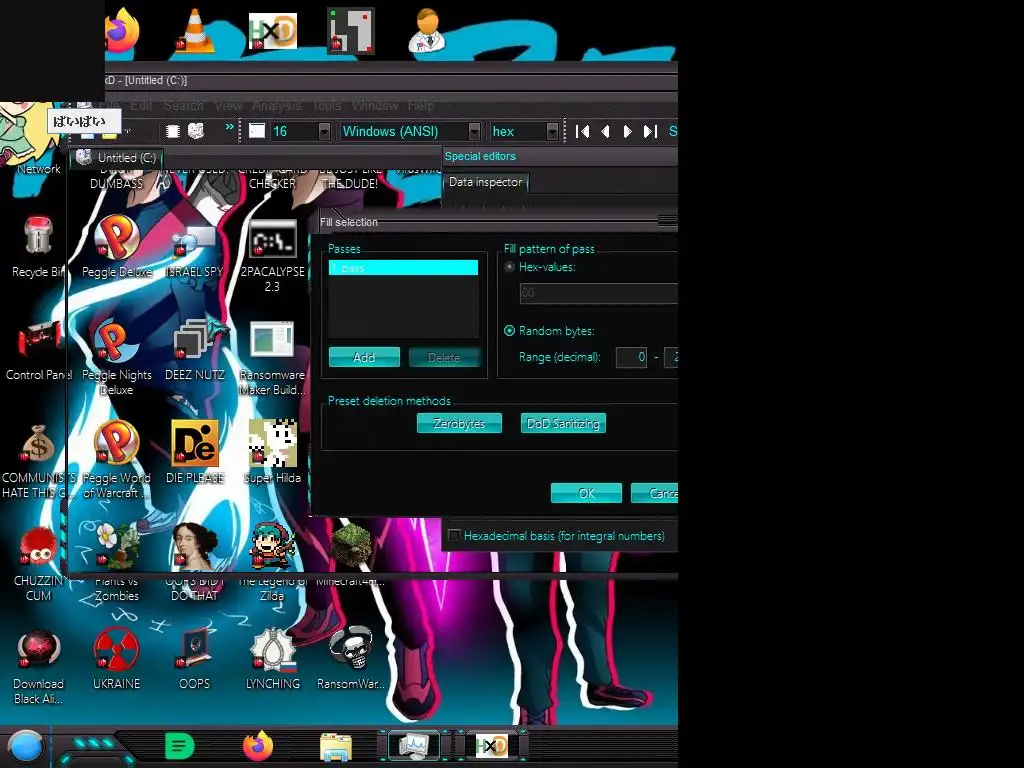Click the Add pass button
Viewport: 1024px width, 768px height.
coord(364,357)
